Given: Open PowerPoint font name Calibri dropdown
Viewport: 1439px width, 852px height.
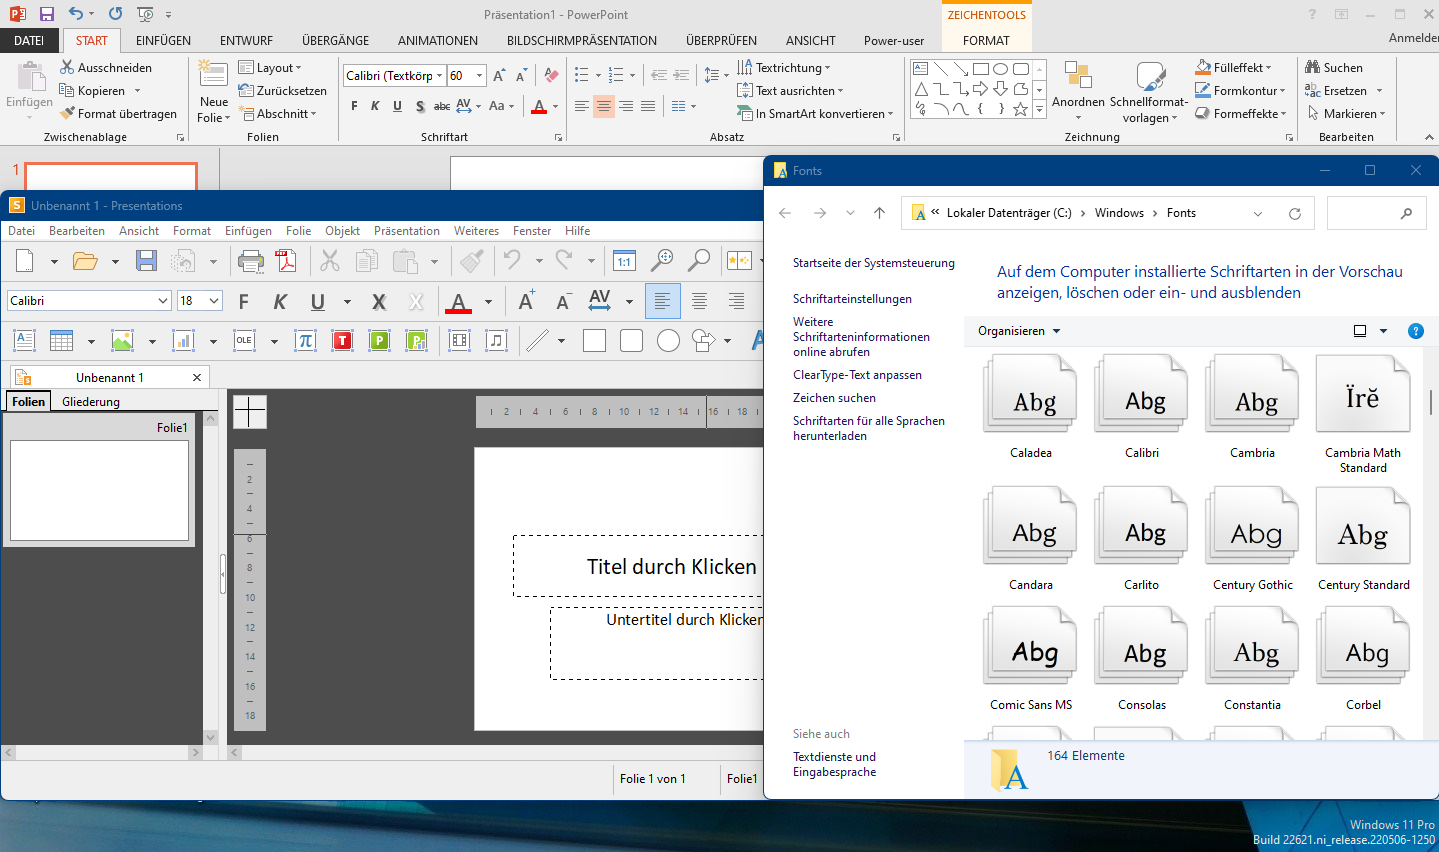Looking at the screenshot, I should tap(439, 76).
